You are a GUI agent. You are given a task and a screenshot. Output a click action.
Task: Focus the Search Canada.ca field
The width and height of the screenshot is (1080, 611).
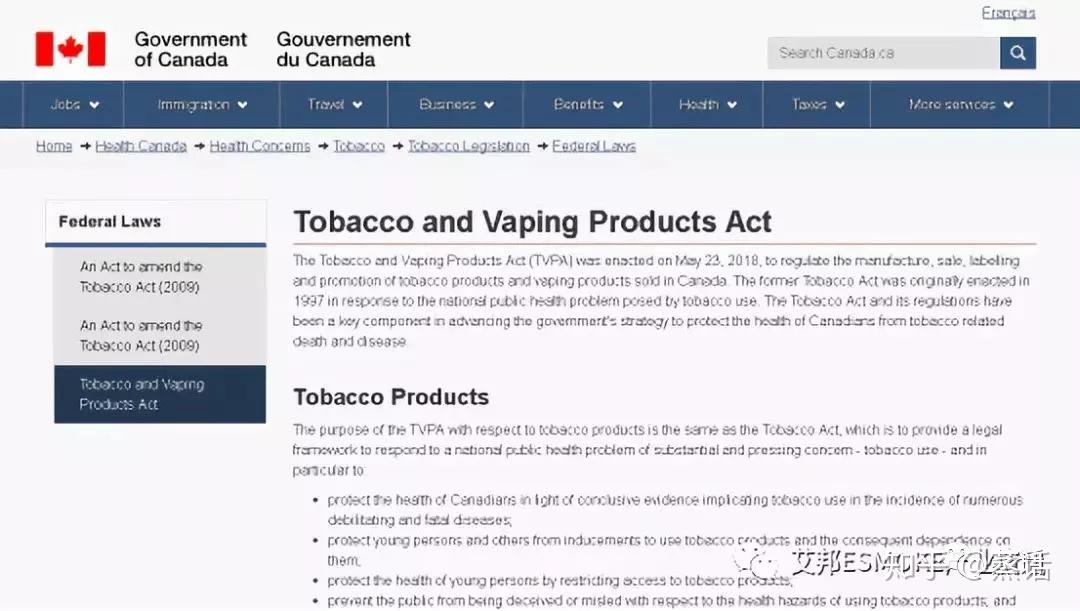click(884, 53)
